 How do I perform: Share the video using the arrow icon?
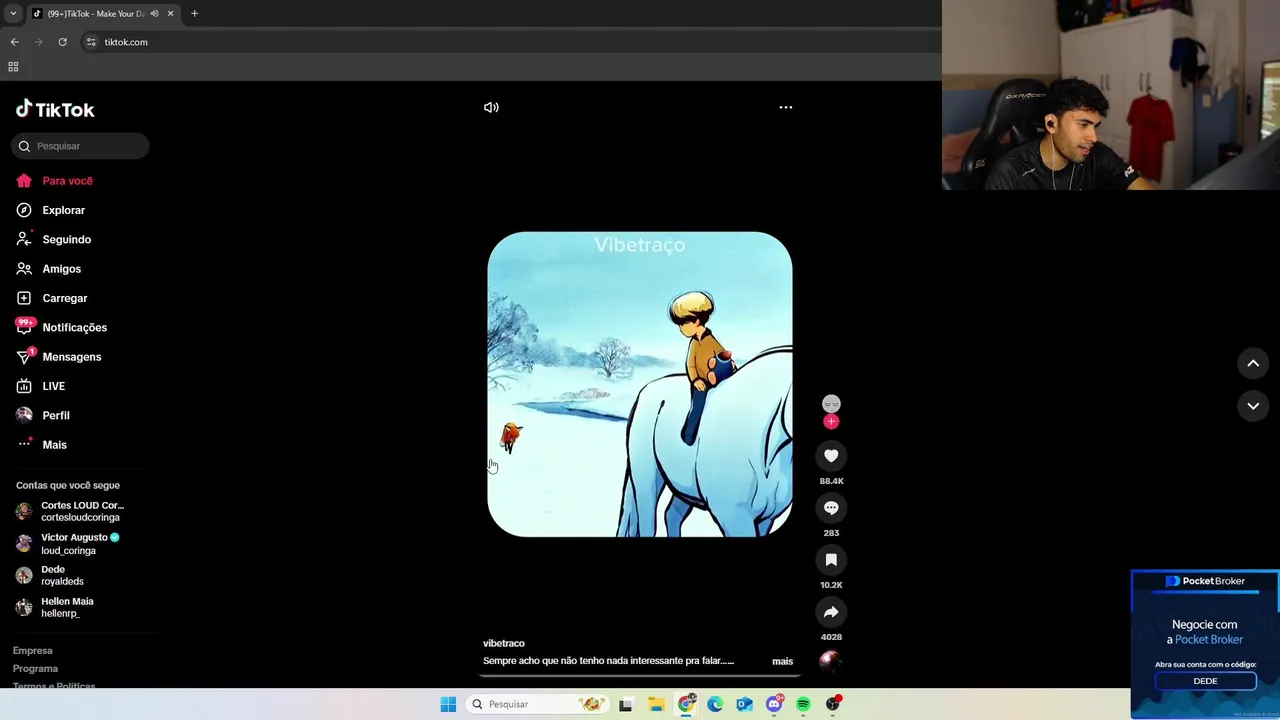coord(831,612)
